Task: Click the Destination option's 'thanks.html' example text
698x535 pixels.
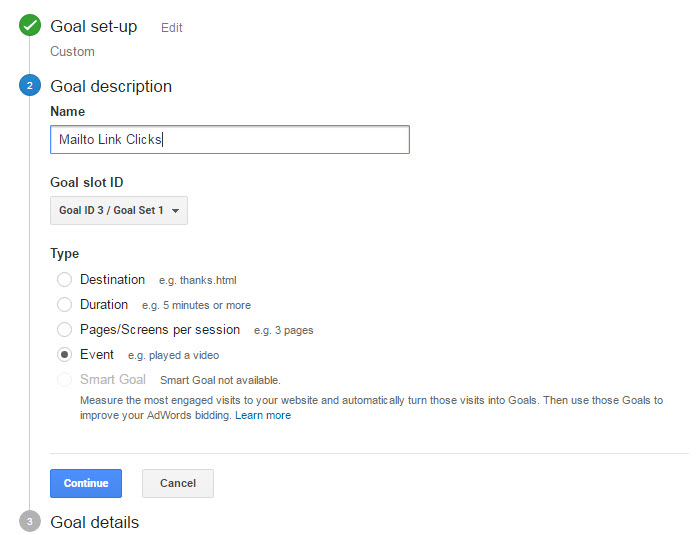Action: point(198,280)
